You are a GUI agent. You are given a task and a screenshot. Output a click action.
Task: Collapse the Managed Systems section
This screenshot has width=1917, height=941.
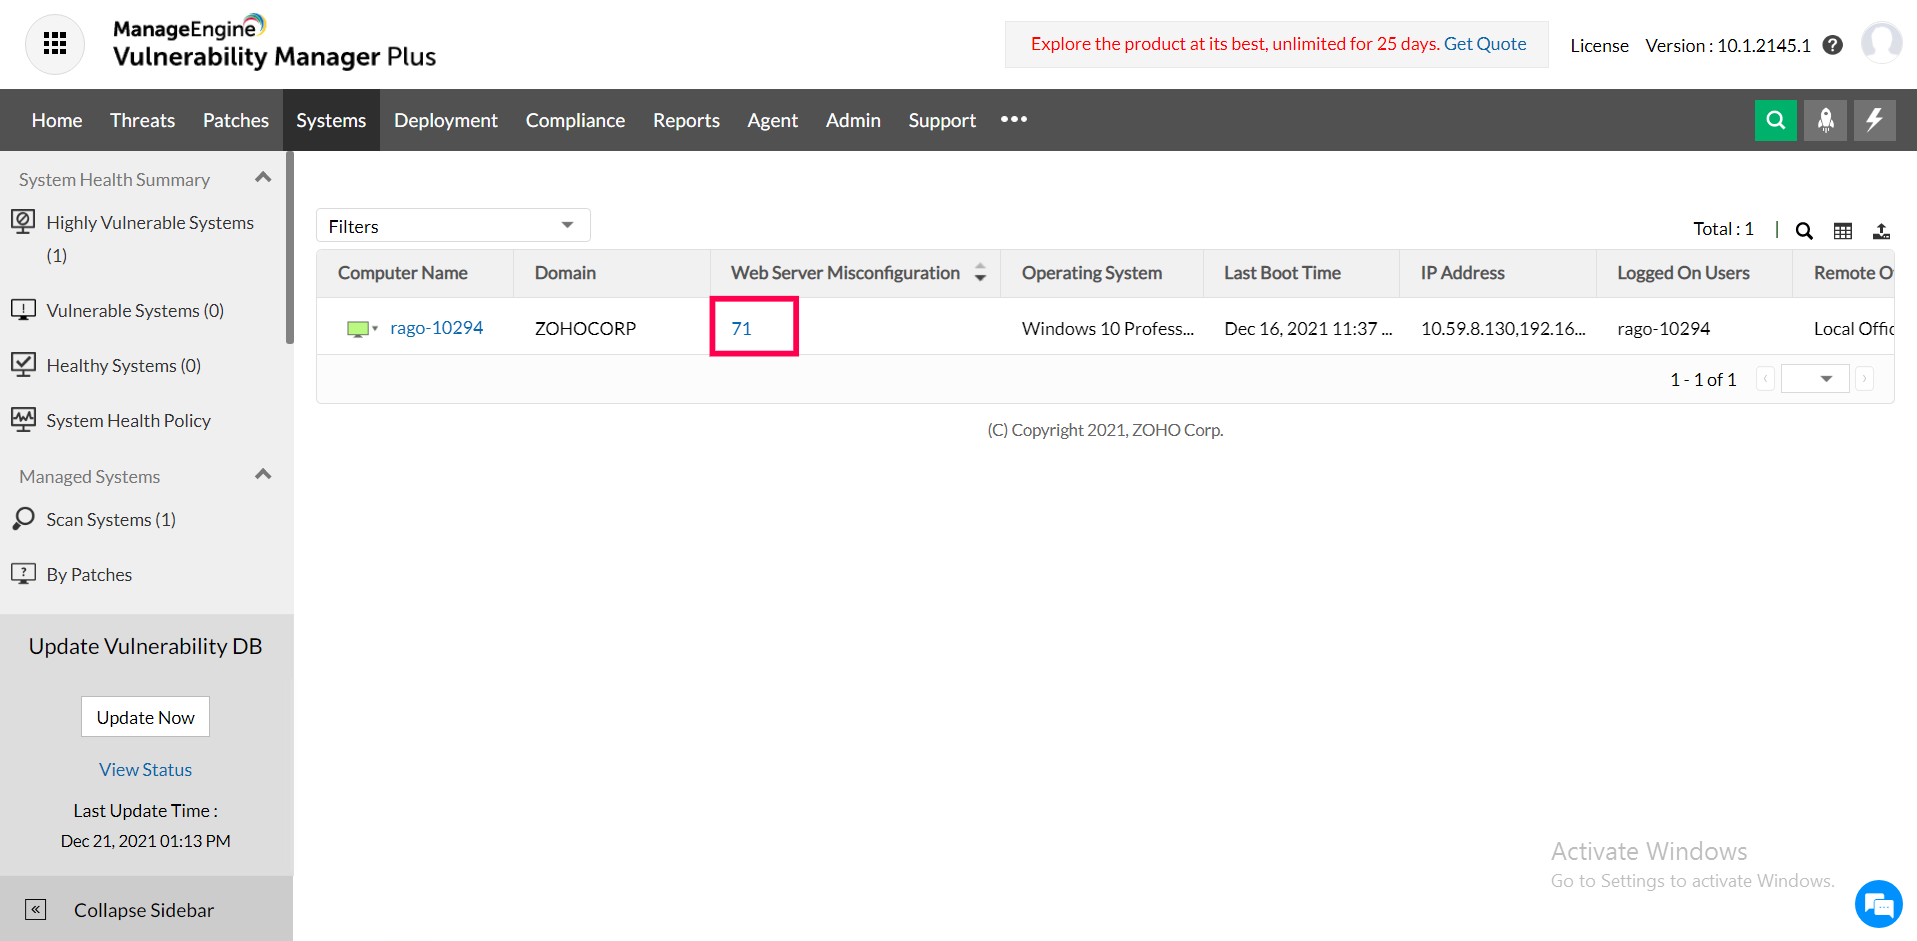pyautogui.click(x=263, y=475)
